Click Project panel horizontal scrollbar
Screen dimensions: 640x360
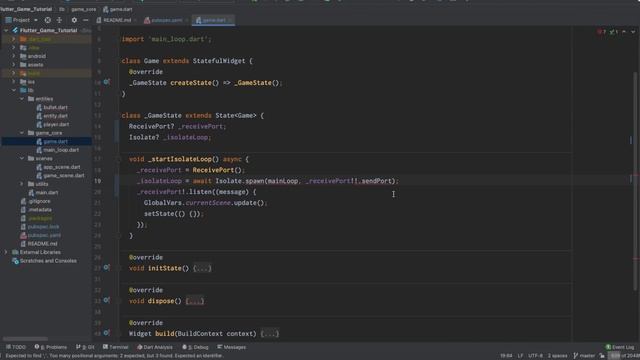[x=25, y=339]
